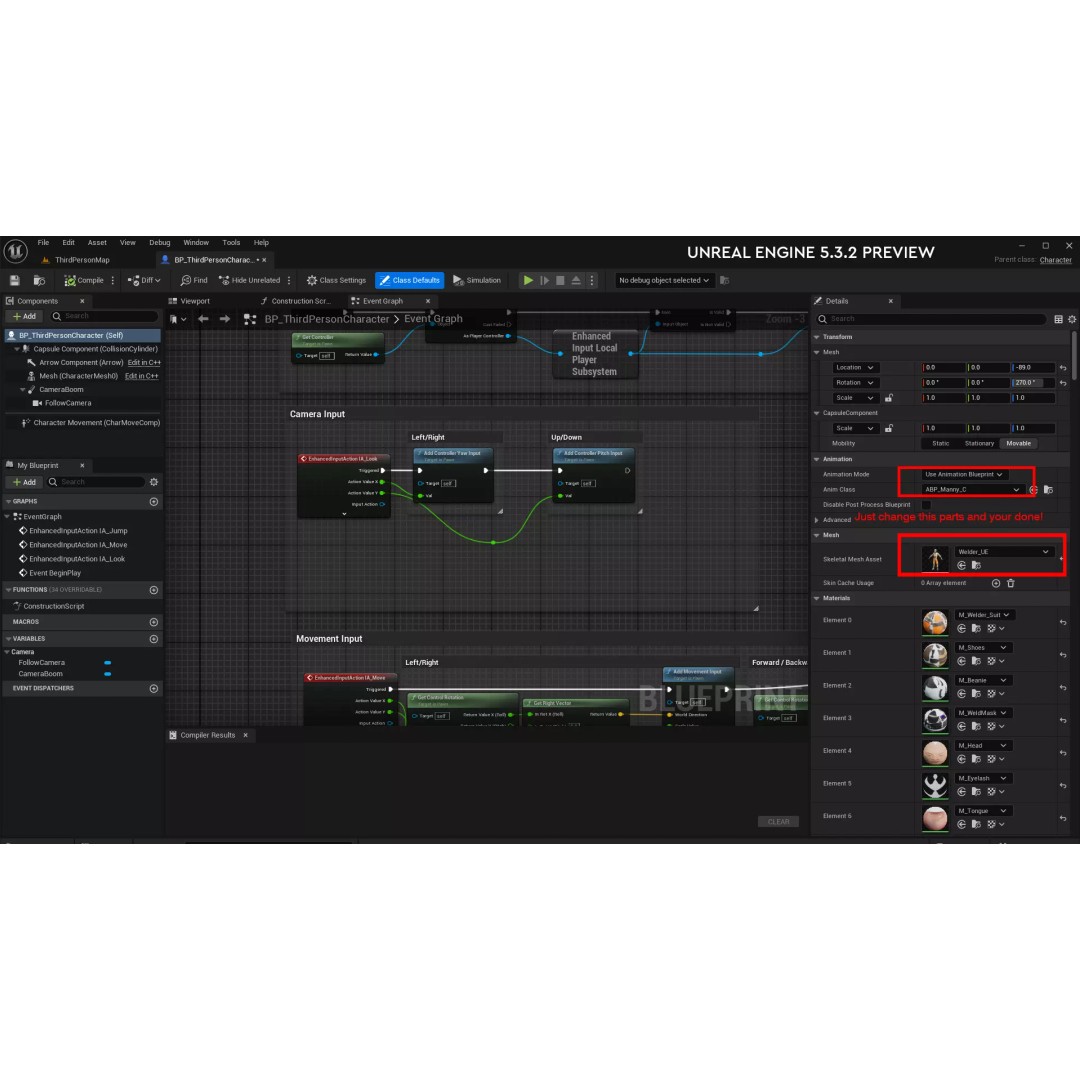Switch to the Construction Script tab
The image size is (1080, 1080).
(x=300, y=301)
